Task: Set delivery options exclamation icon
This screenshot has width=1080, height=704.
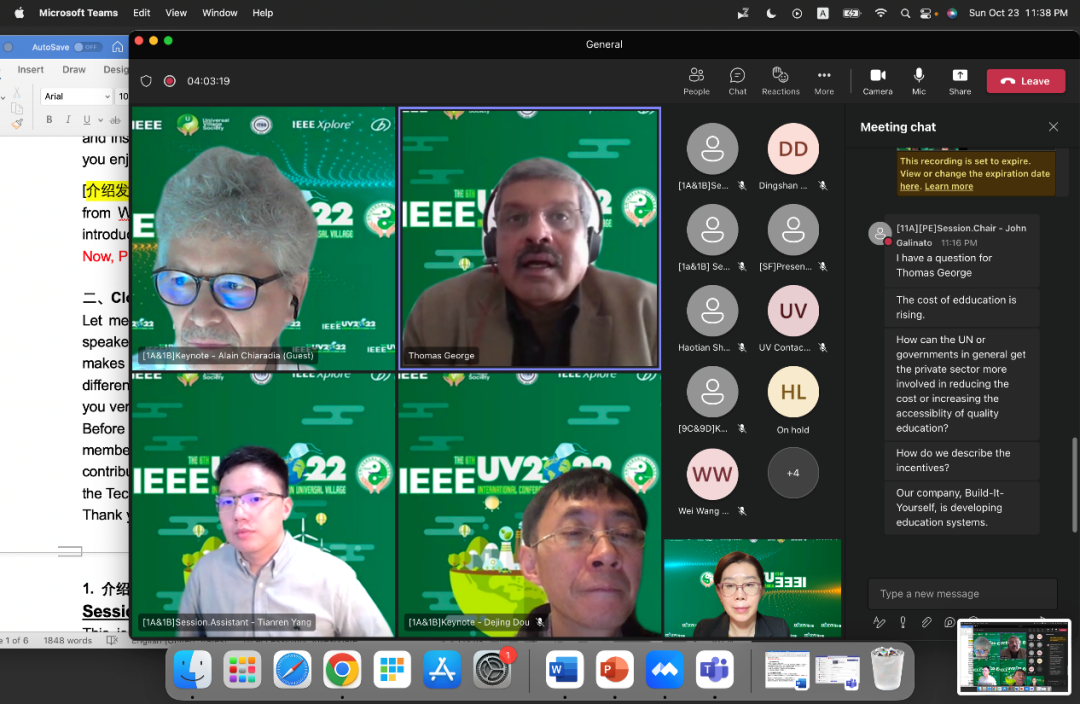Action: (x=902, y=622)
